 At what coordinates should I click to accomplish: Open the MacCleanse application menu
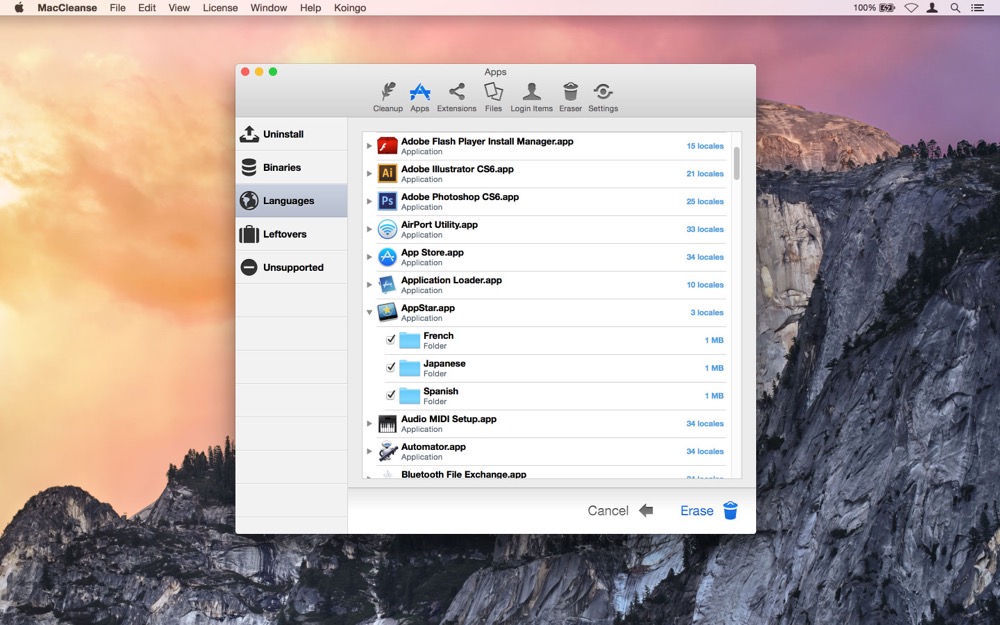67,8
